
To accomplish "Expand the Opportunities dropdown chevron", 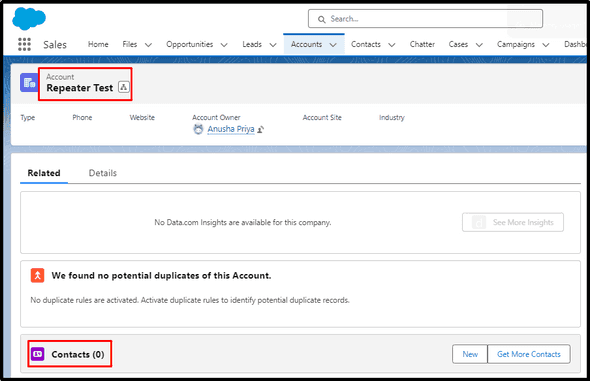I will tap(224, 45).
